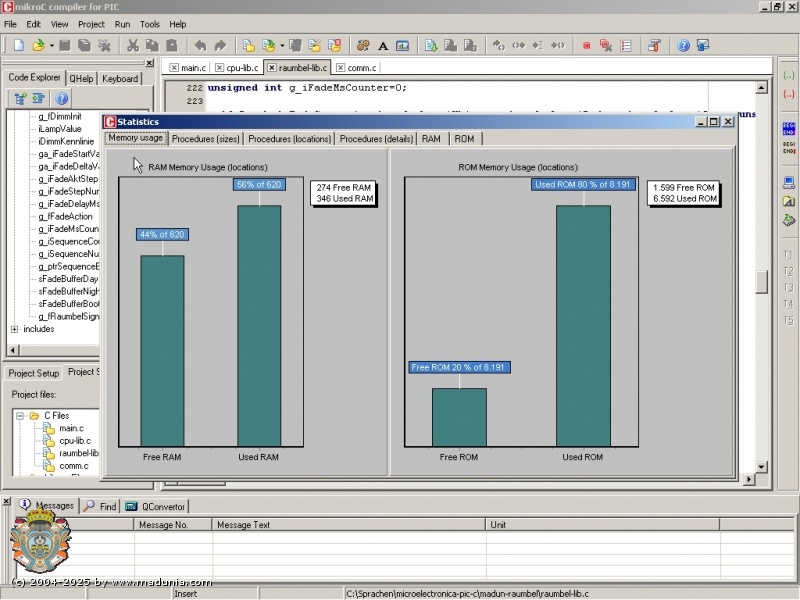Image resolution: width=800 pixels, height=600 pixels.
Task: Select cpu-lib.c in the Project files tree
Action: tap(75, 441)
